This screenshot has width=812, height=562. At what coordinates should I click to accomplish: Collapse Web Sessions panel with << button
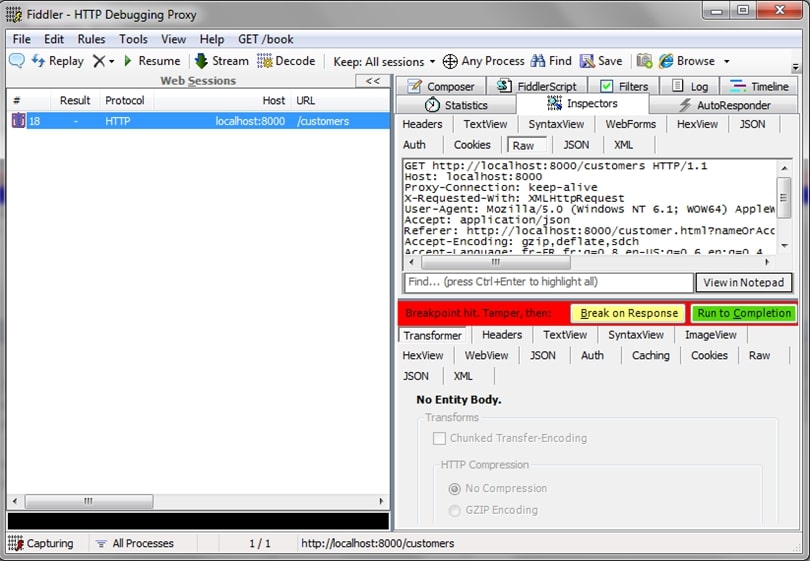(x=373, y=81)
